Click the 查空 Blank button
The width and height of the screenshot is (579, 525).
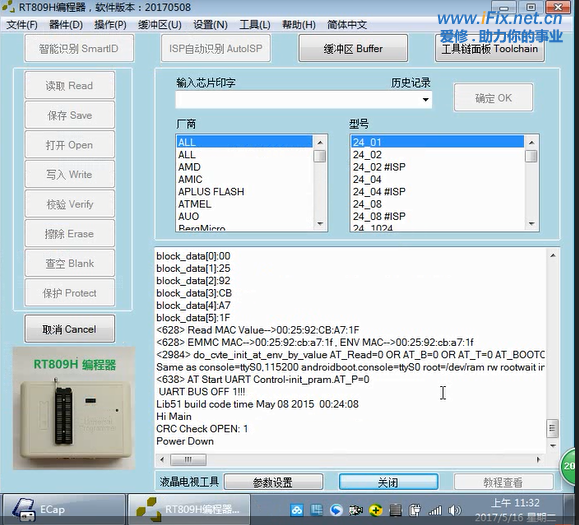click(69, 263)
